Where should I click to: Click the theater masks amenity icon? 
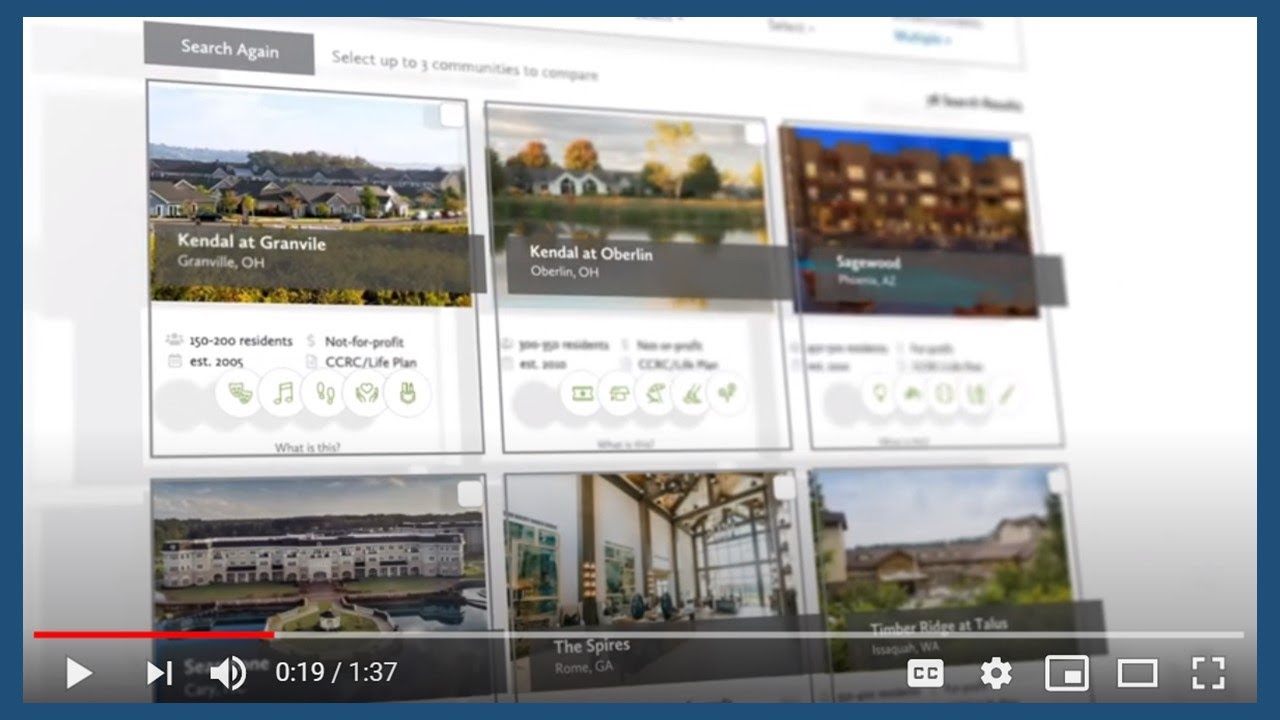coord(239,393)
